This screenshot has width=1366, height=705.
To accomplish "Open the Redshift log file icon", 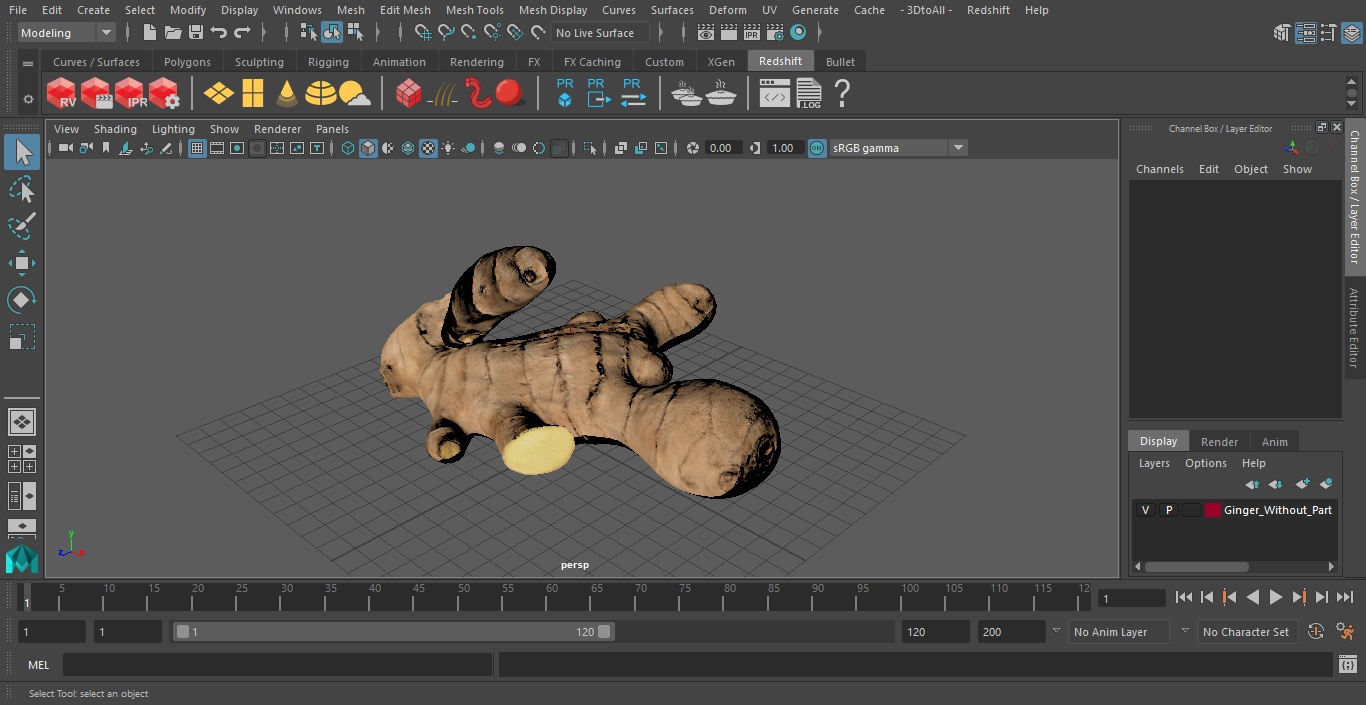I will pos(808,94).
